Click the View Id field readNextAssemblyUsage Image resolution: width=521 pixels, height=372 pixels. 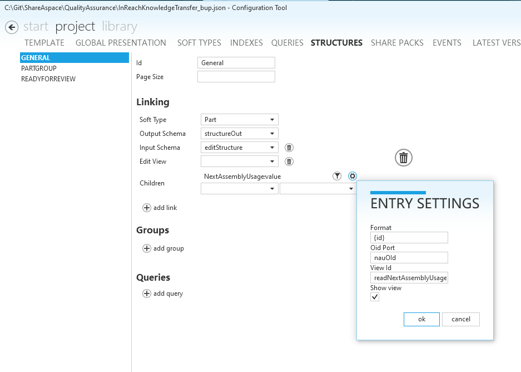pyautogui.click(x=409, y=278)
